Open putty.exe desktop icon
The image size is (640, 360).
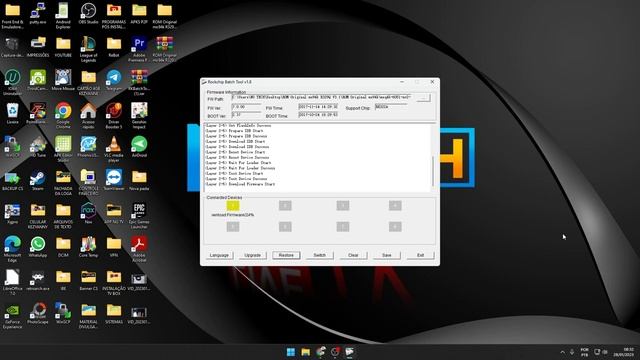coord(38,15)
